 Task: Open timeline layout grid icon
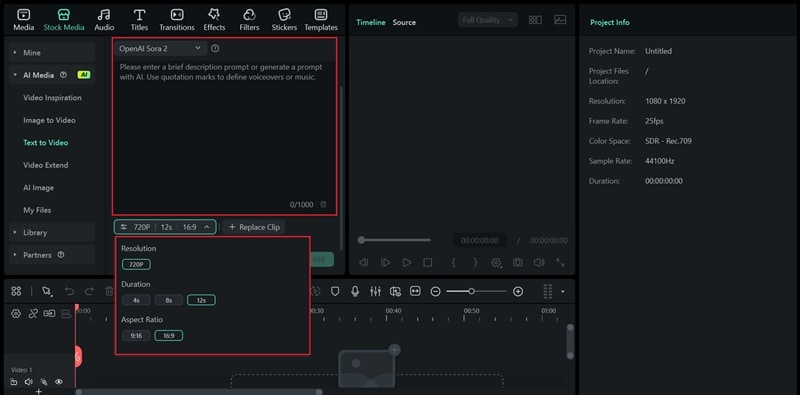point(16,291)
